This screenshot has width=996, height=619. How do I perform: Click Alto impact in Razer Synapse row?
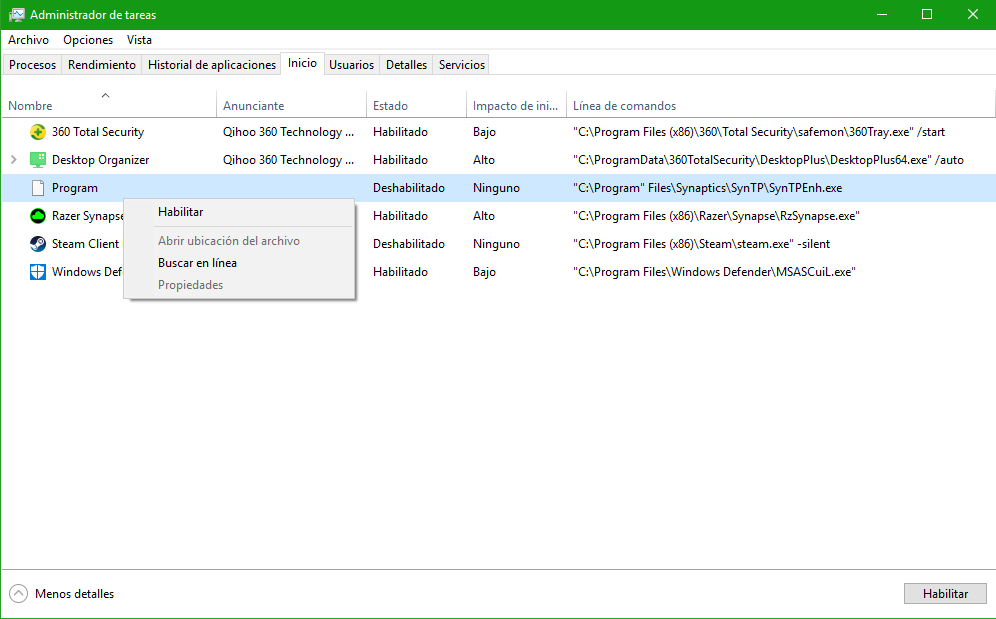[x=484, y=216]
